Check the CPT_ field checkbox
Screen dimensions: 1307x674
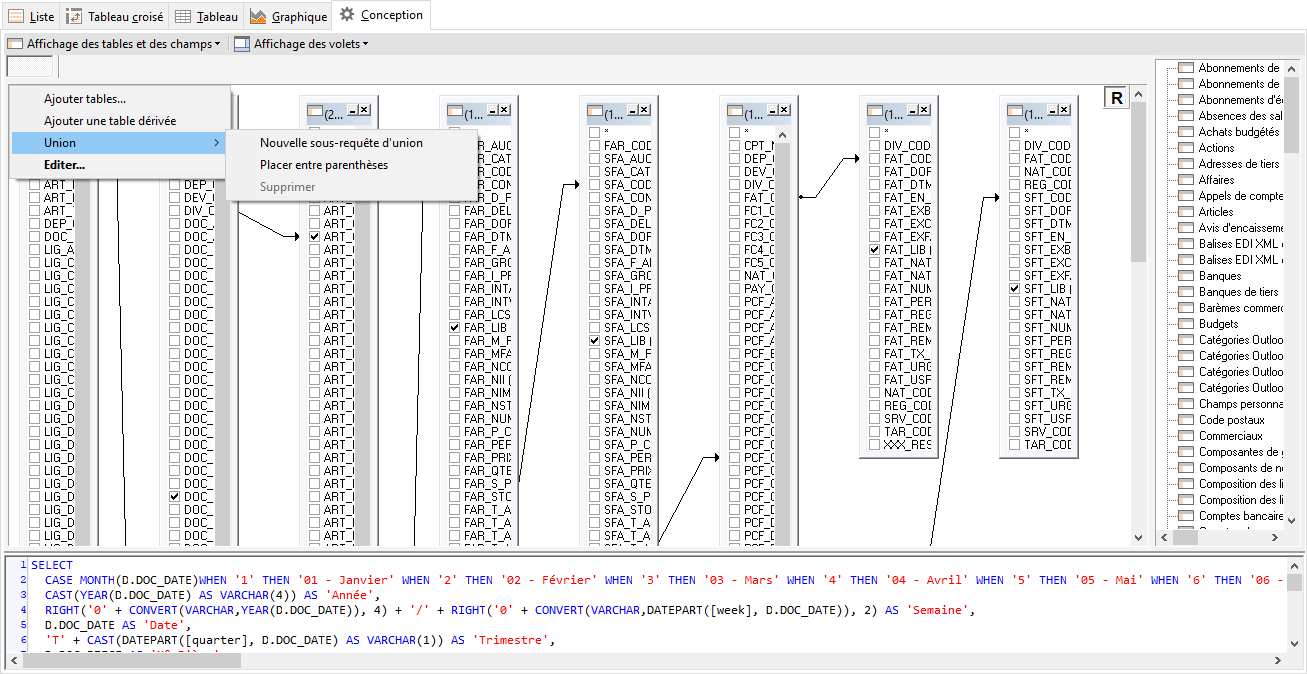pos(735,145)
